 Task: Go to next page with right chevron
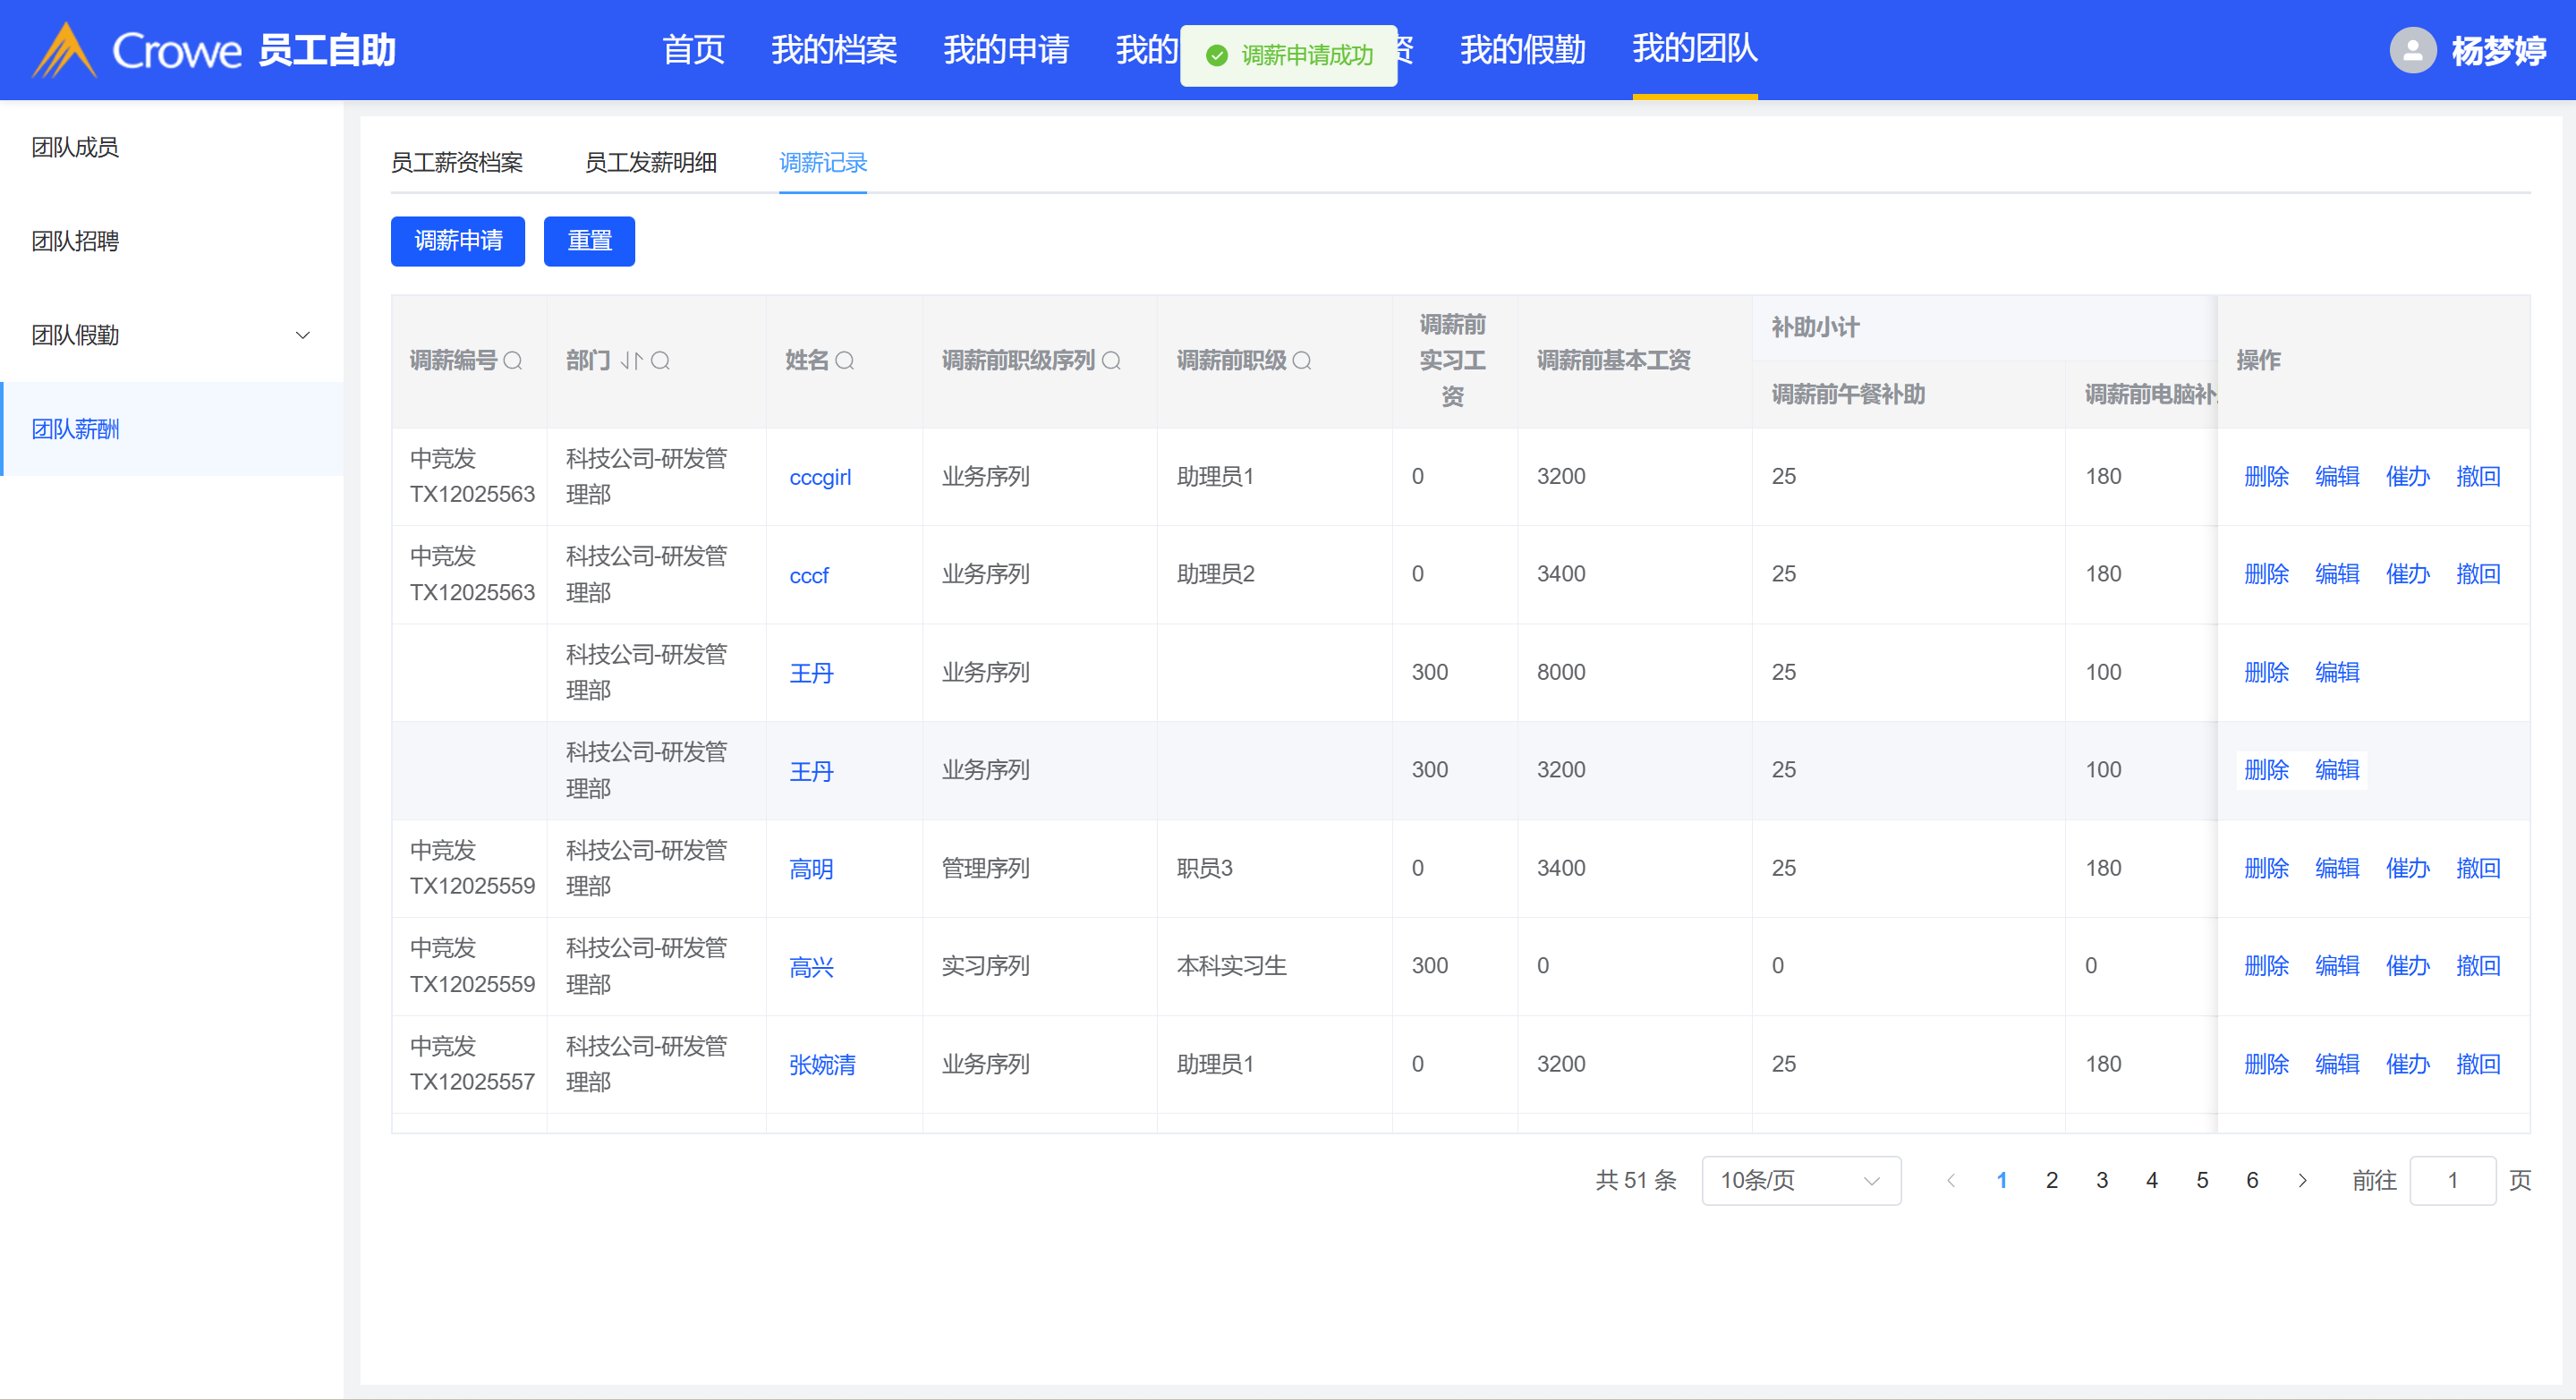[x=2302, y=1180]
